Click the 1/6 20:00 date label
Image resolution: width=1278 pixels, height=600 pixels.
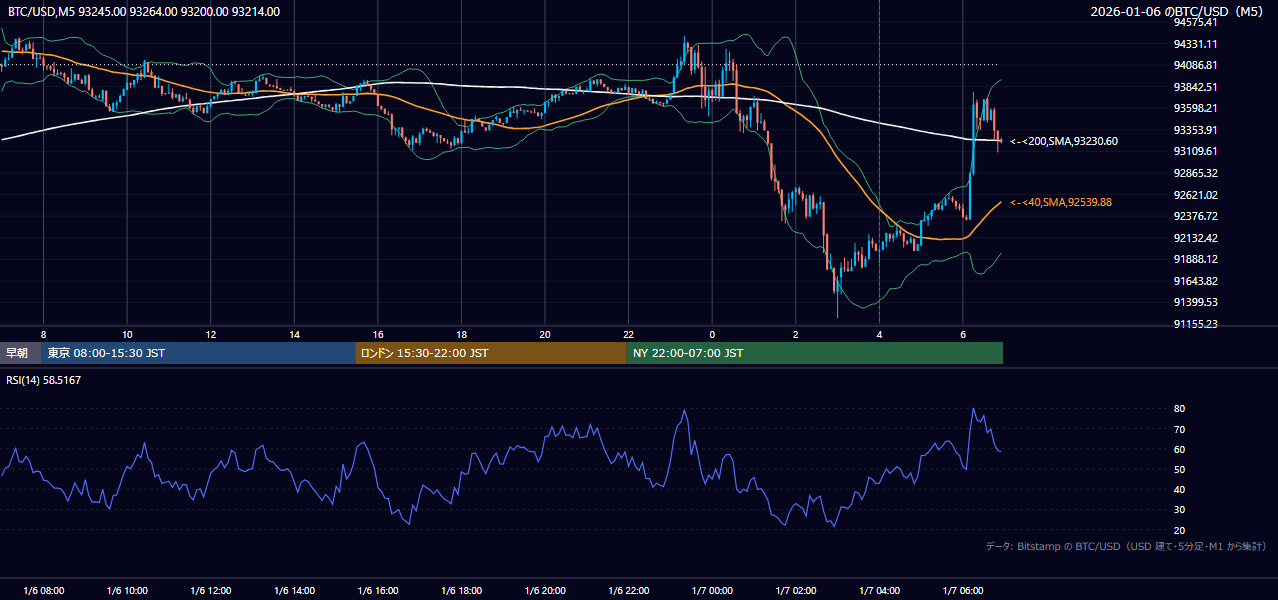[x=544, y=591]
